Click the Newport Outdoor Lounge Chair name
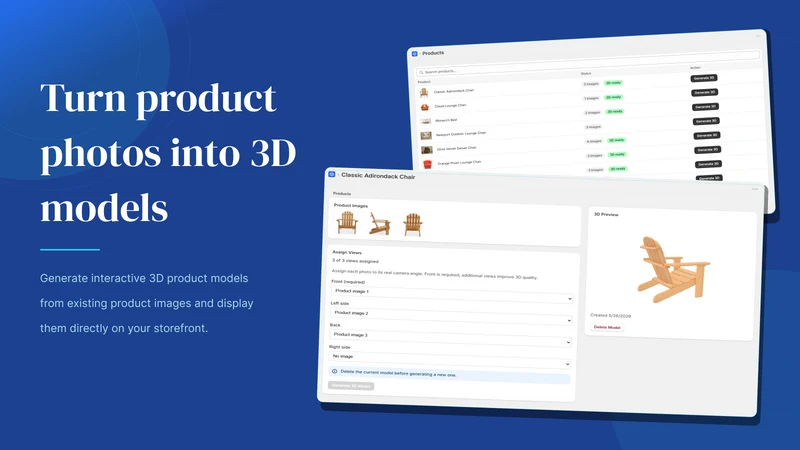 [461, 134]
